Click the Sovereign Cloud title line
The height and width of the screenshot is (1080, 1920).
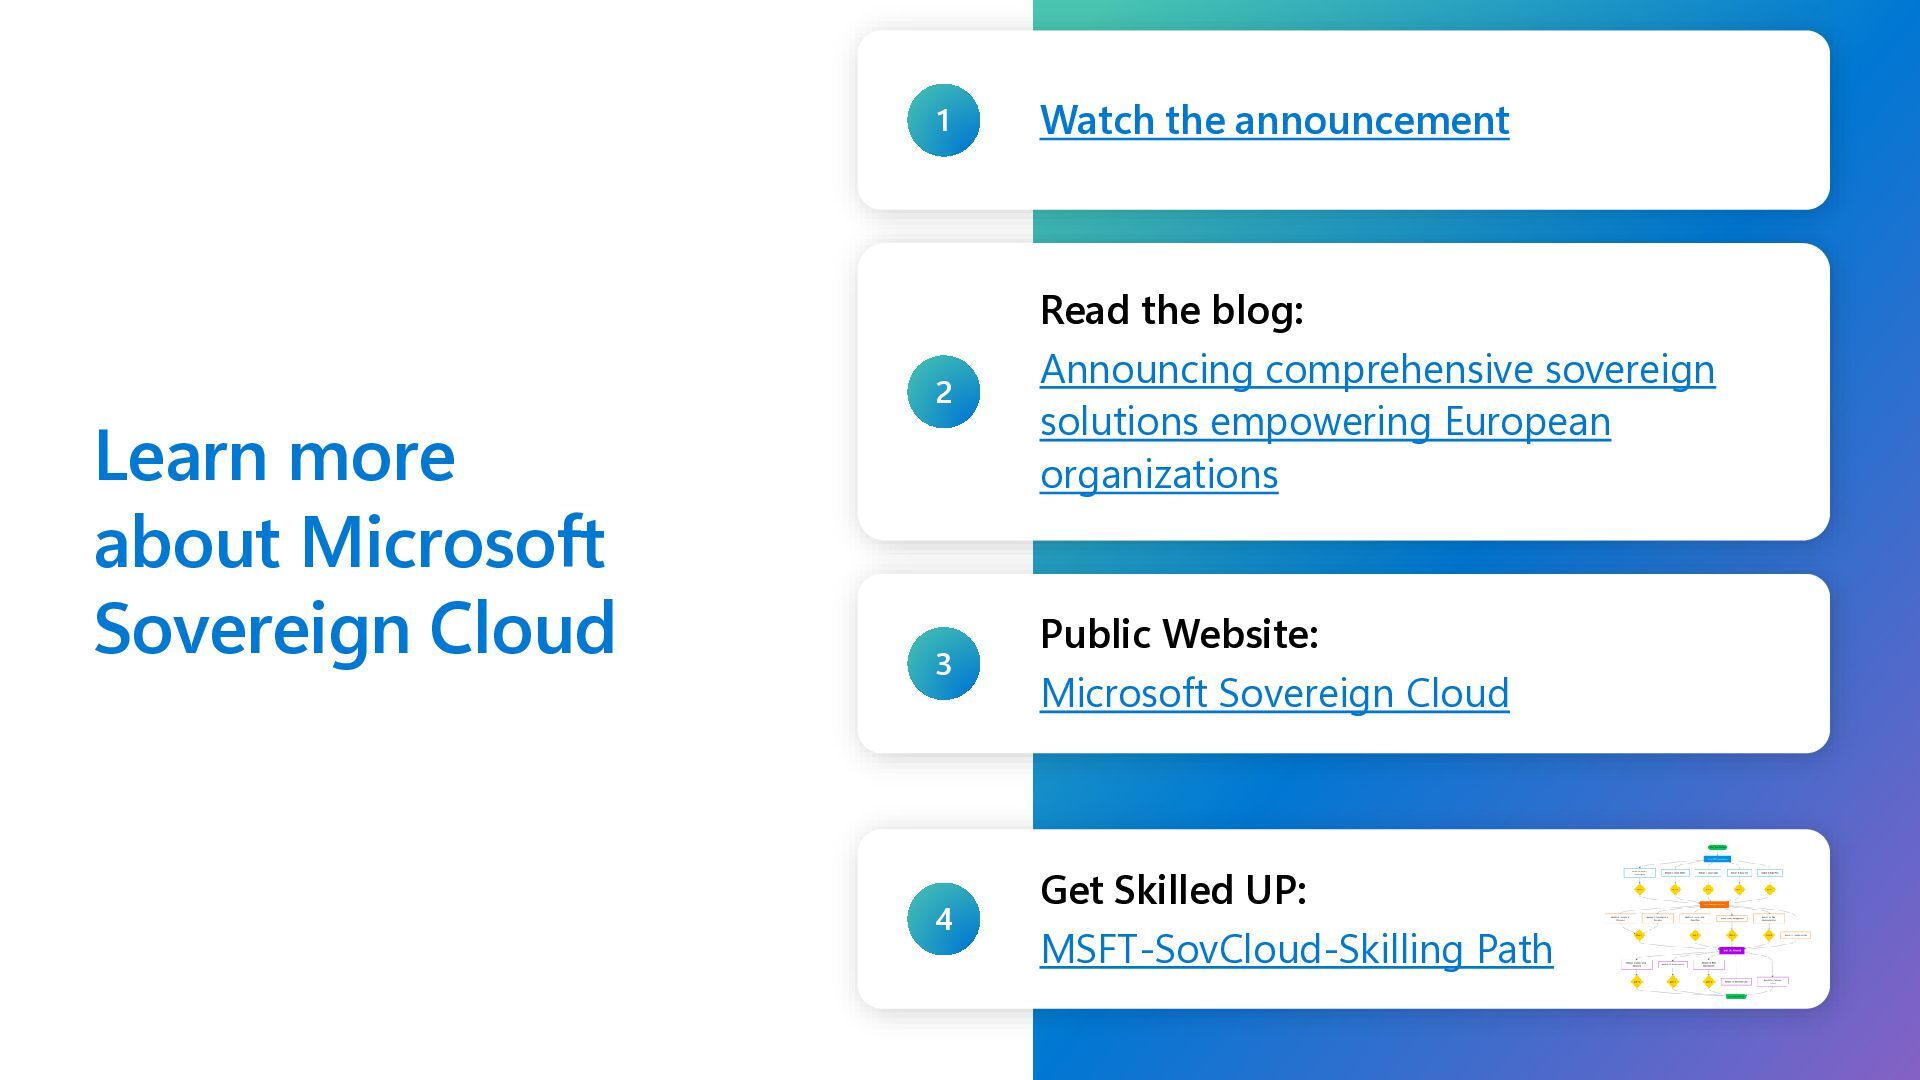point(354,628)
